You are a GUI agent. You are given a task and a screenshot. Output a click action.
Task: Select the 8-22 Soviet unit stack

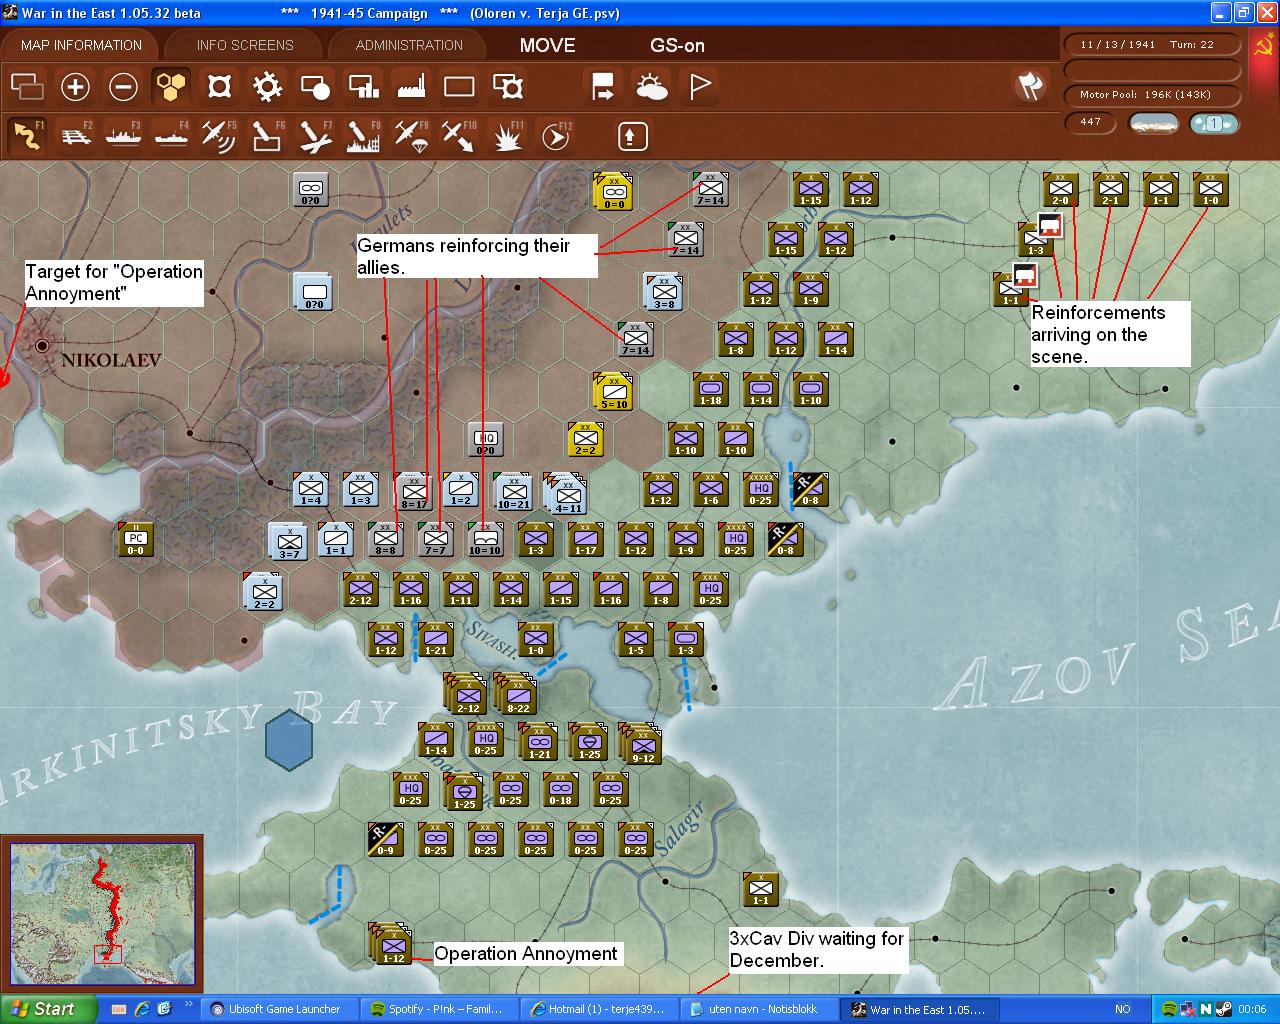(516, 693)
